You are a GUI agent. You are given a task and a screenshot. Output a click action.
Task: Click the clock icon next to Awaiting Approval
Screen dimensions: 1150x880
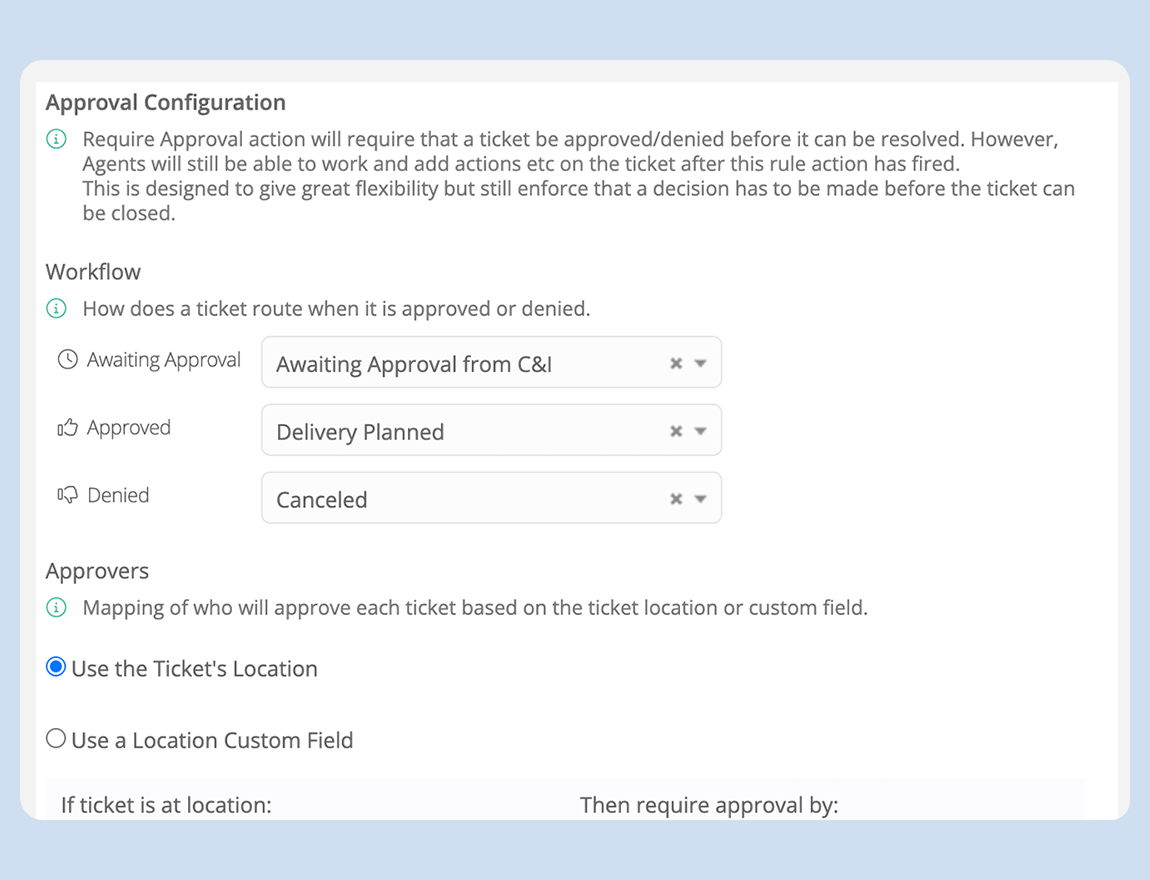[67, 359]
